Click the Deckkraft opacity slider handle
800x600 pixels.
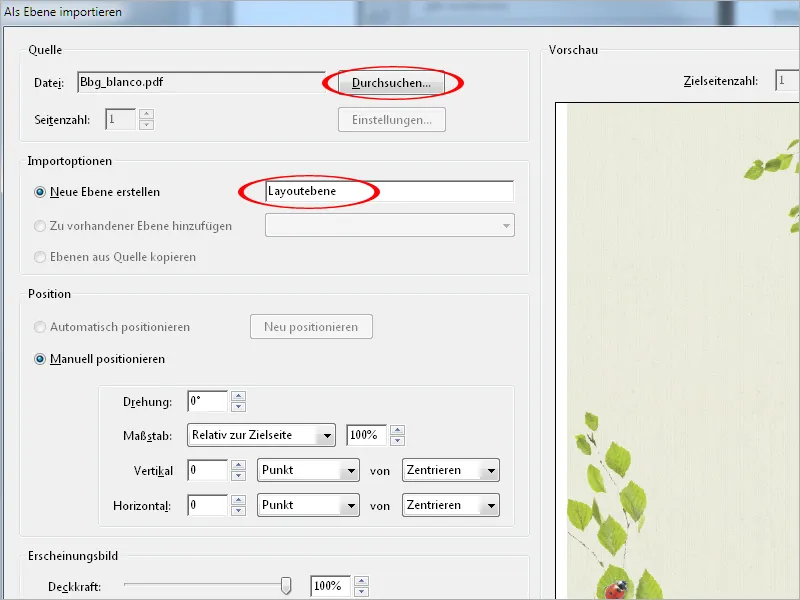[286, 586]
